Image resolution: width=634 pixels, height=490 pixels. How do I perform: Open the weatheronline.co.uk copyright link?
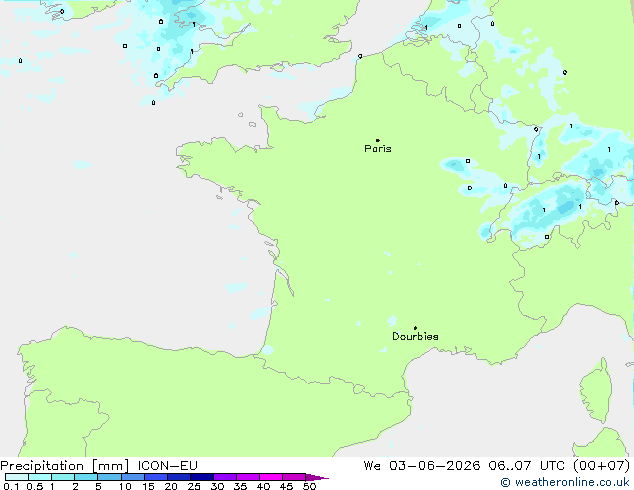point(565,482)
